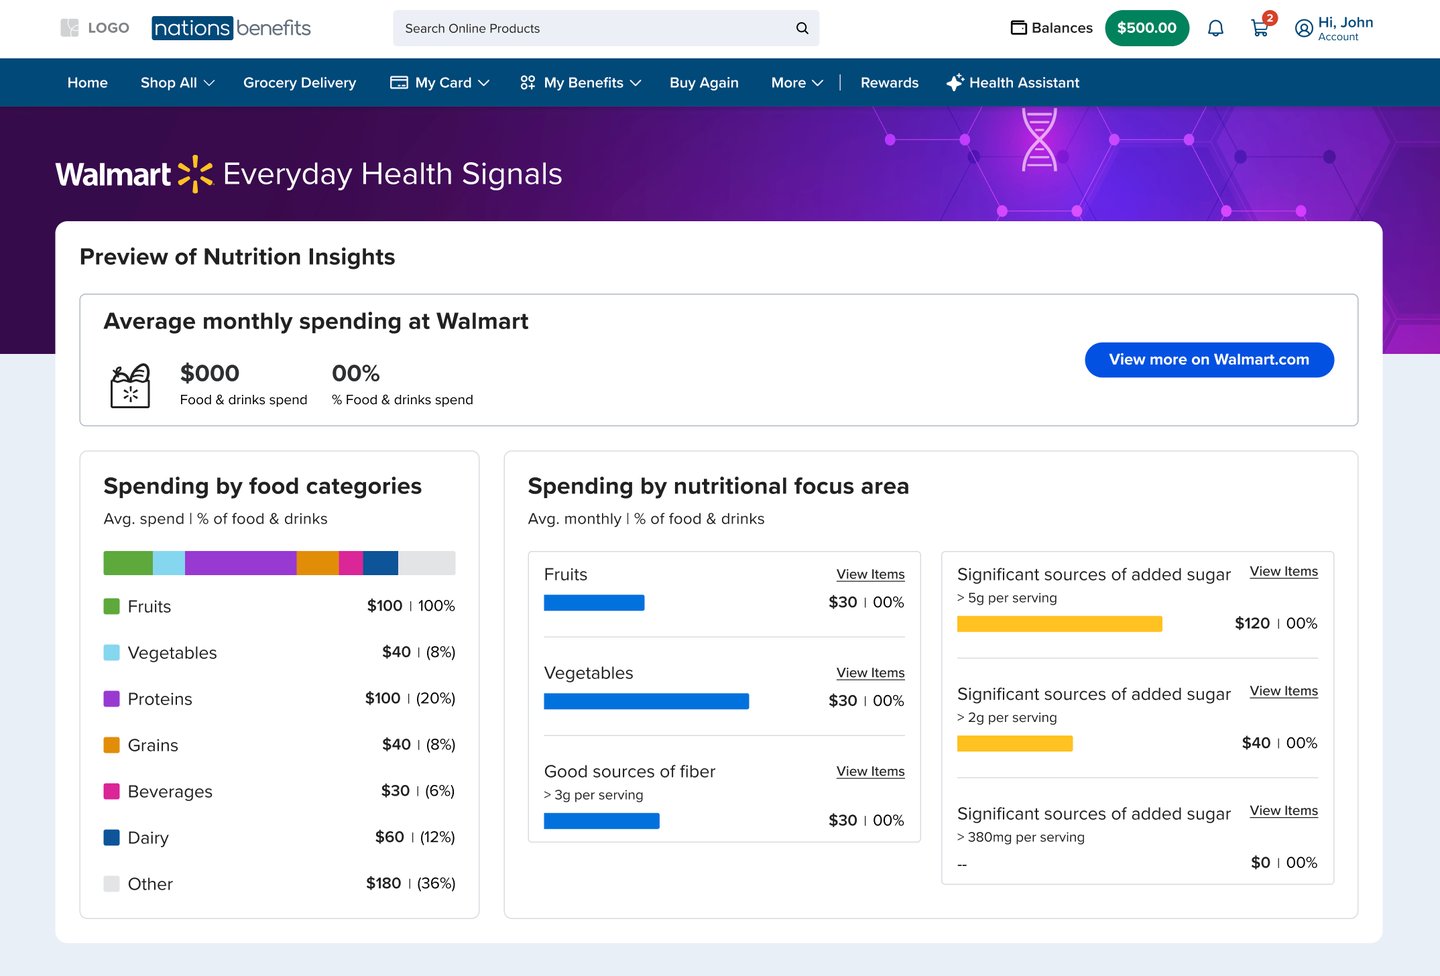Click the nations benefits logo
The width and height of the screenshot is (1440, 976).
click(231, 28)
